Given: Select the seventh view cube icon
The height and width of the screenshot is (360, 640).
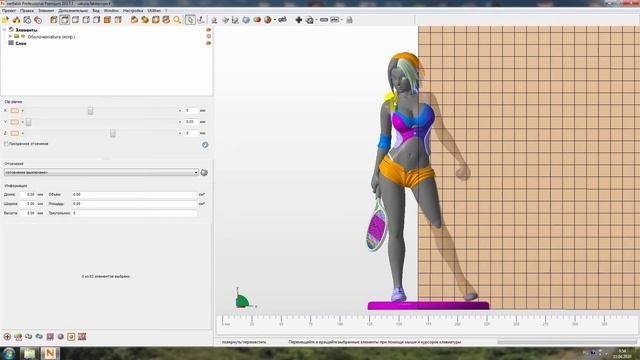Looking at the screenshot, I should [x=118, y=20].
